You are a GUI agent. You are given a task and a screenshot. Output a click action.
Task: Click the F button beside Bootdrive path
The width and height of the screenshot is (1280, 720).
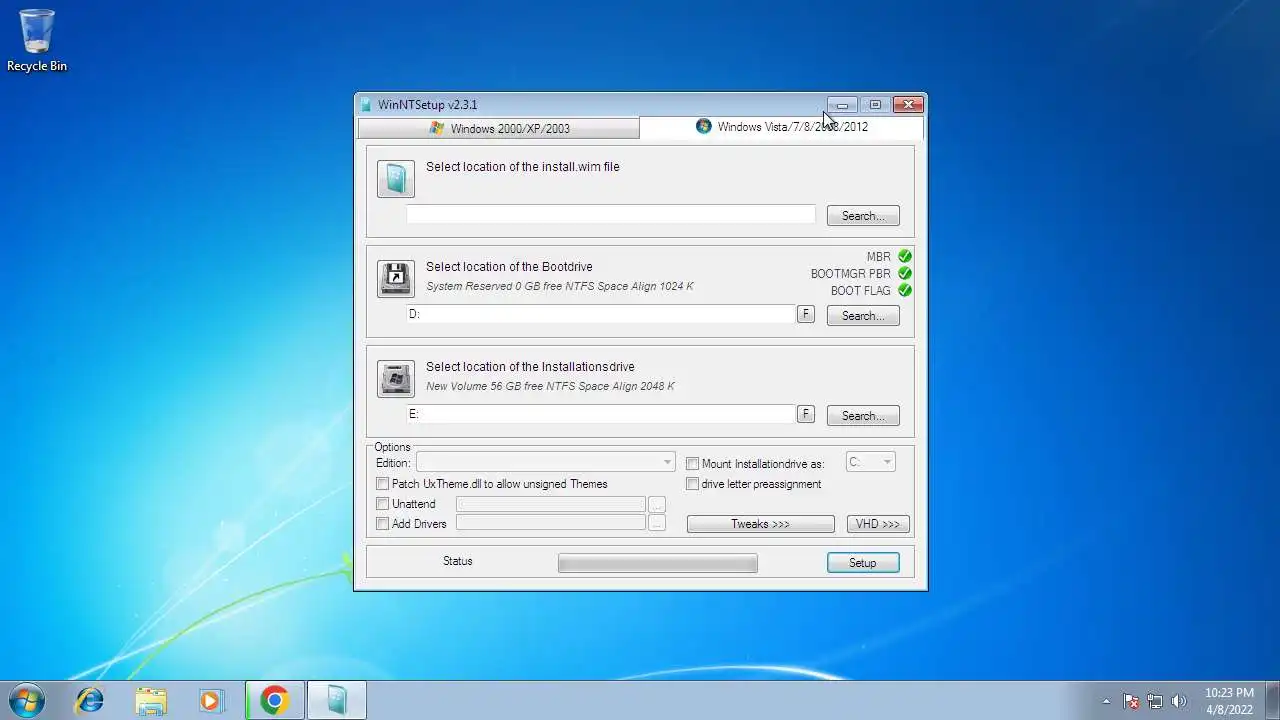click(x=806, y=314)
